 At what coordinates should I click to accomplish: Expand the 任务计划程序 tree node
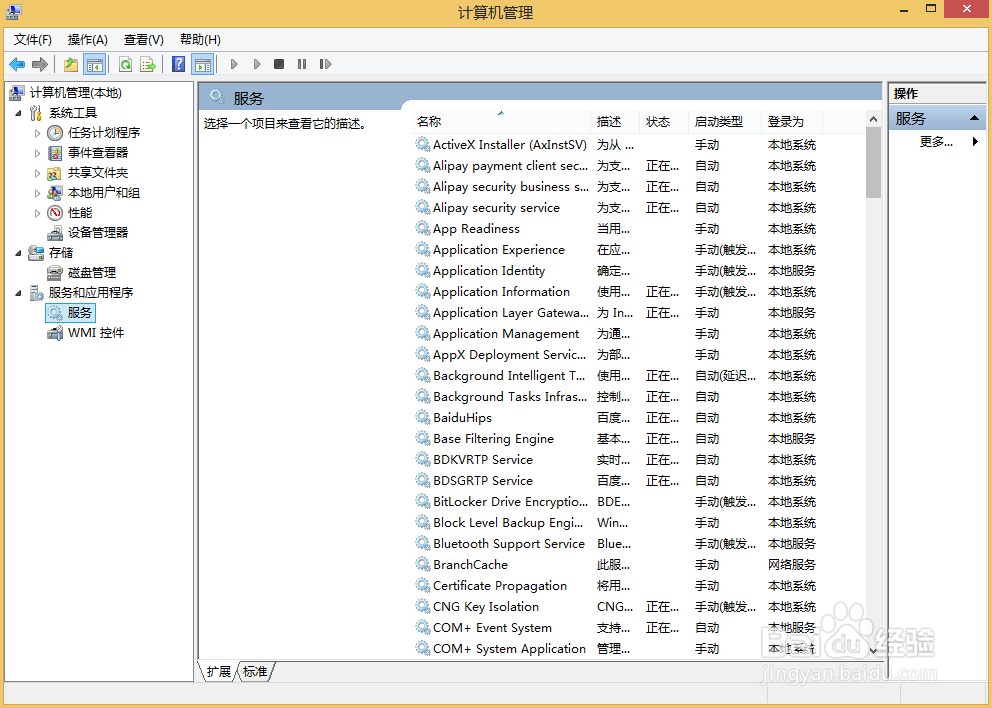(37, 134)
